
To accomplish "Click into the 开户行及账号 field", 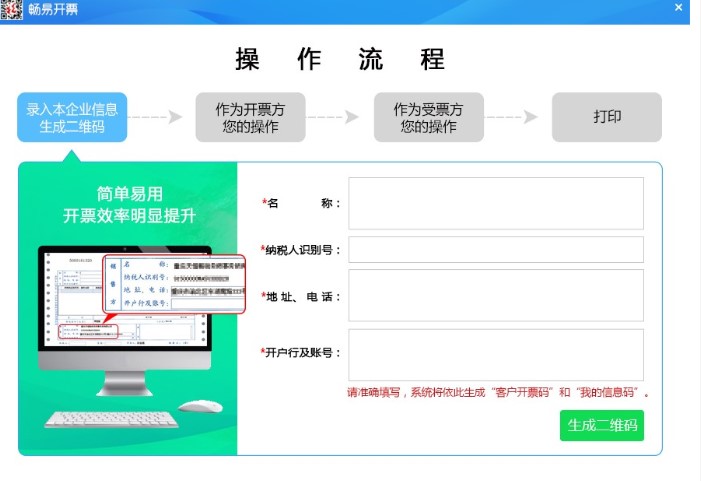I will 496,355.
